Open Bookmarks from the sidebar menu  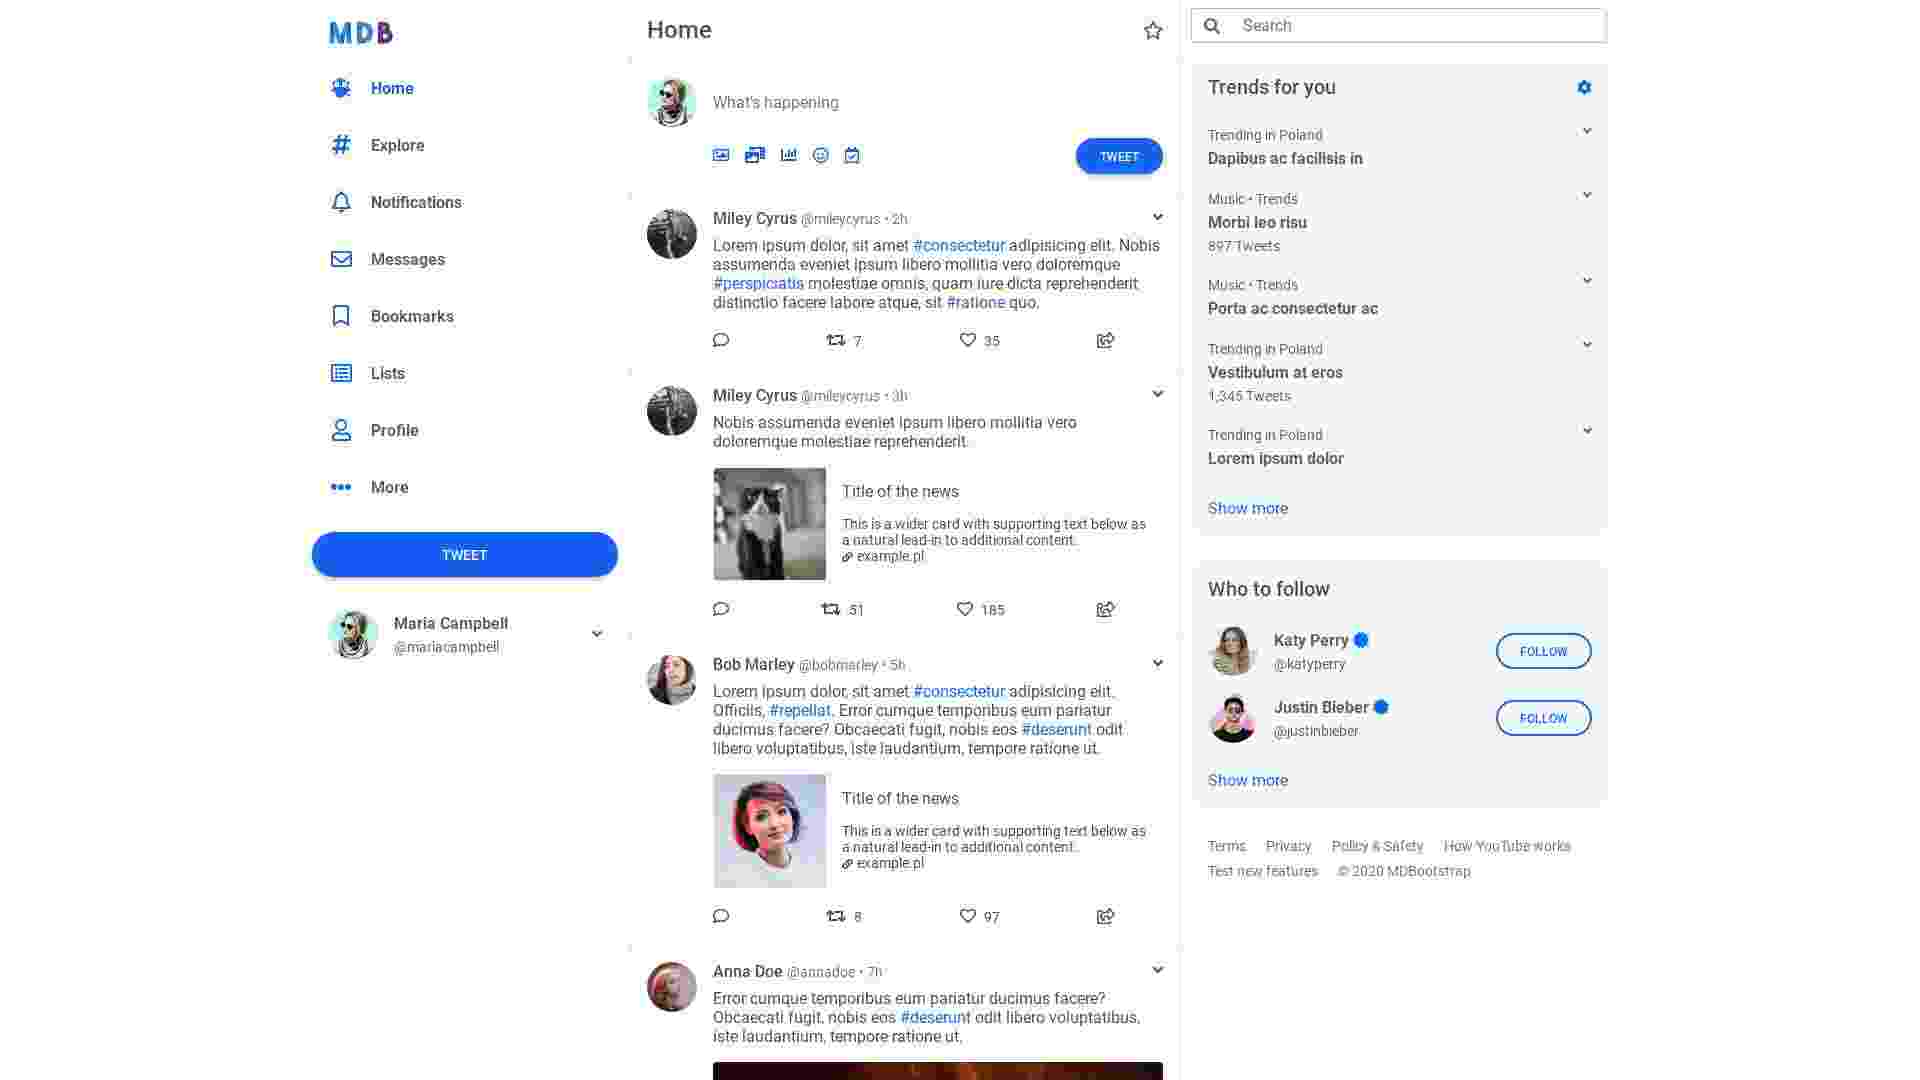(411, 316)
